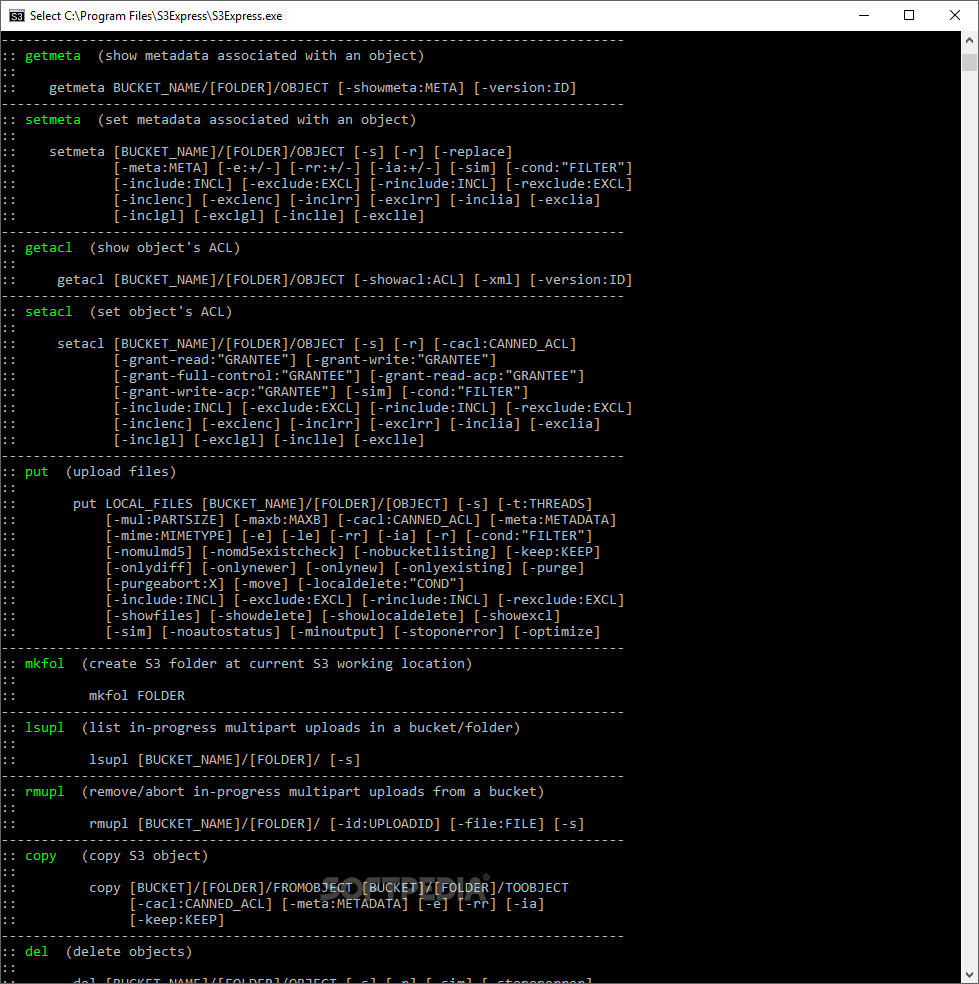Click the scrollbar down arrow
The image size is (979, 984).
(x=969, y=975)
